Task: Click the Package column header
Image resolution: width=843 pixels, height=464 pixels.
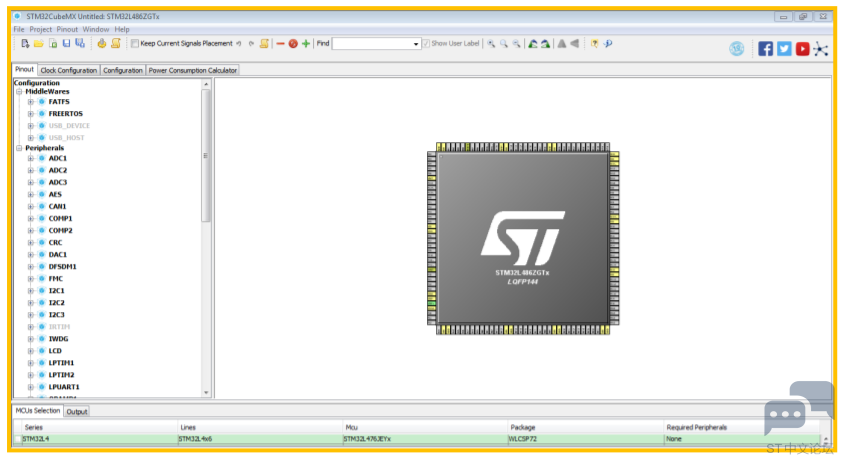Action: (x=585, y=427)
